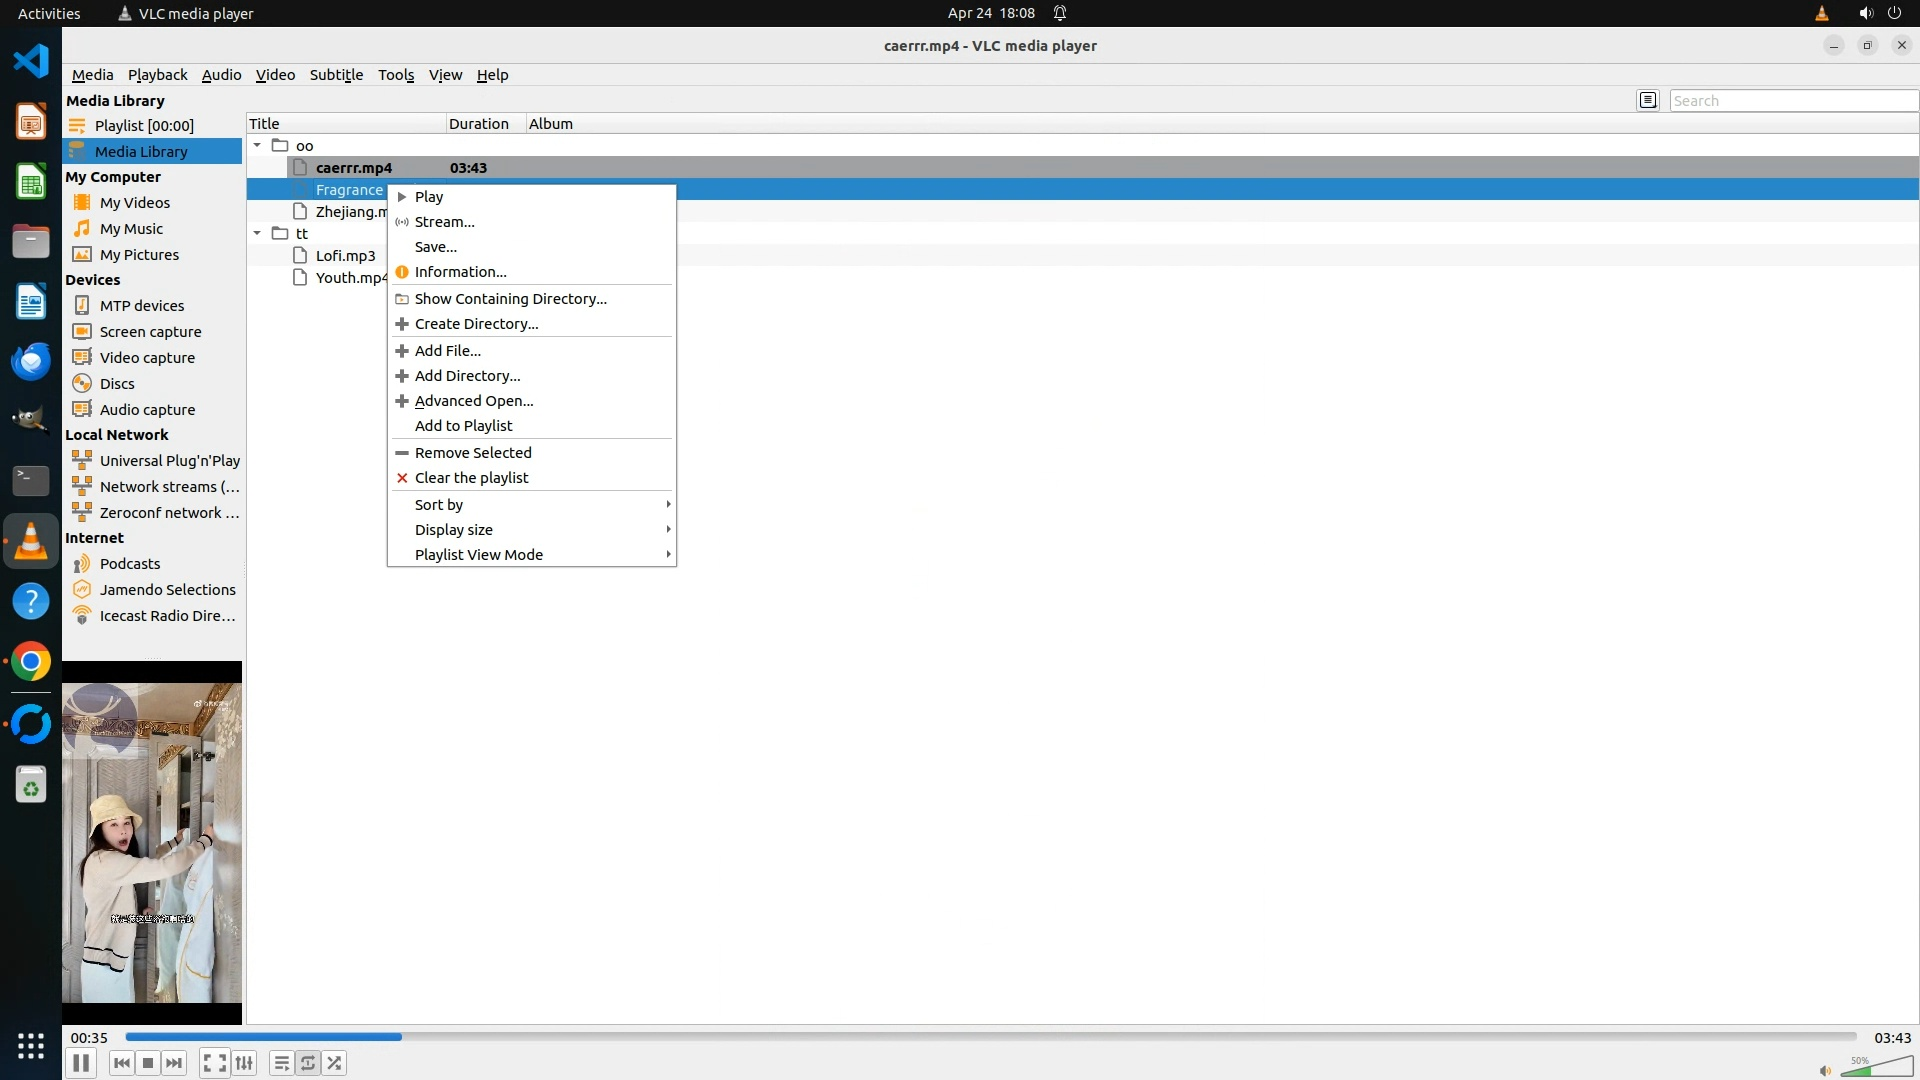Open the Tools menu
This screenshot has height=1080, width=1920.
pos(395,75)
